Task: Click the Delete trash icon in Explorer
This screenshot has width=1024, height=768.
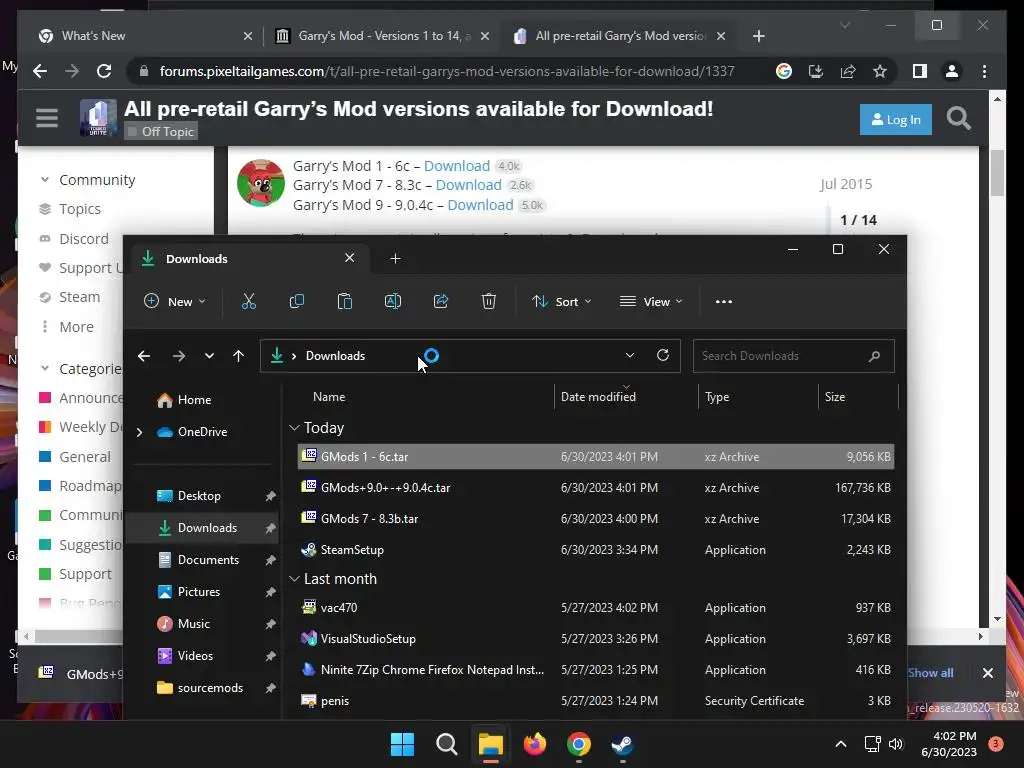Action: coord(488,301)
